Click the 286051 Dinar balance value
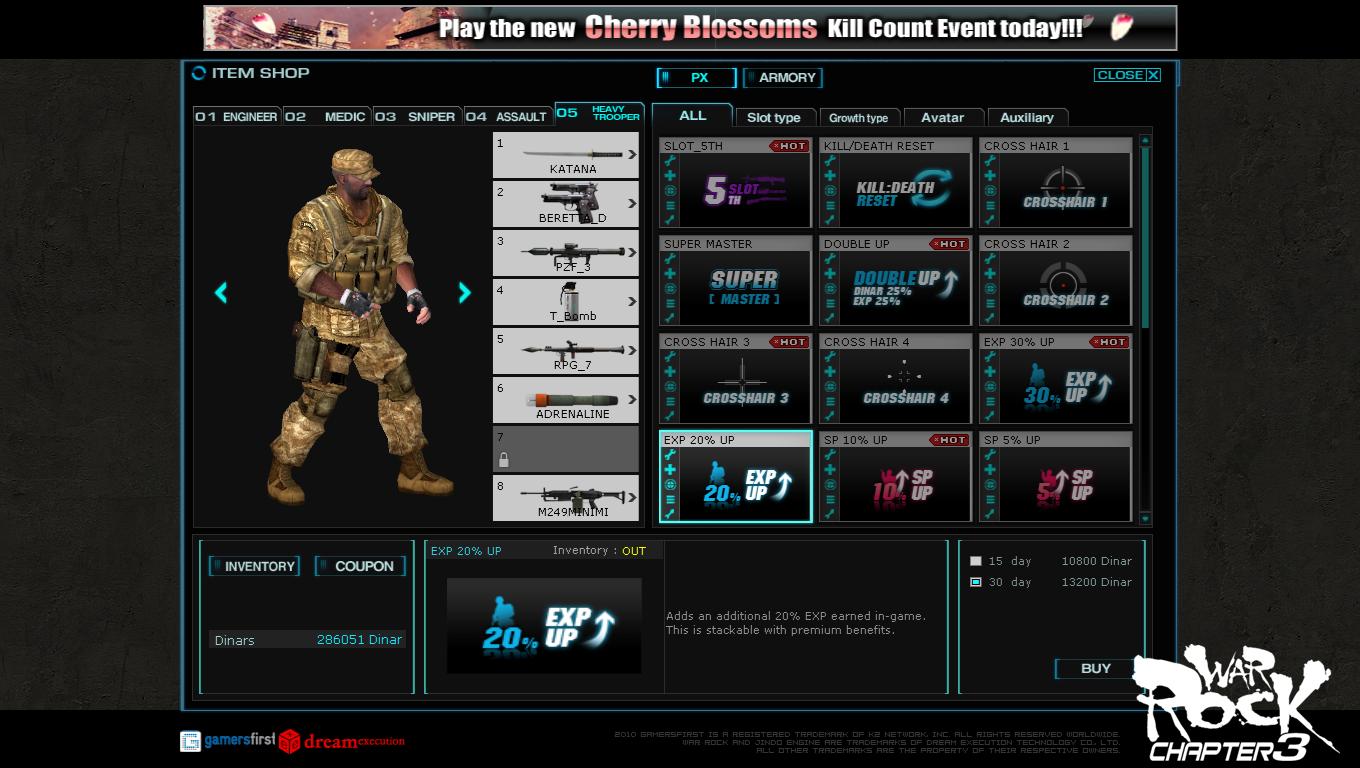 click(359, 640)
